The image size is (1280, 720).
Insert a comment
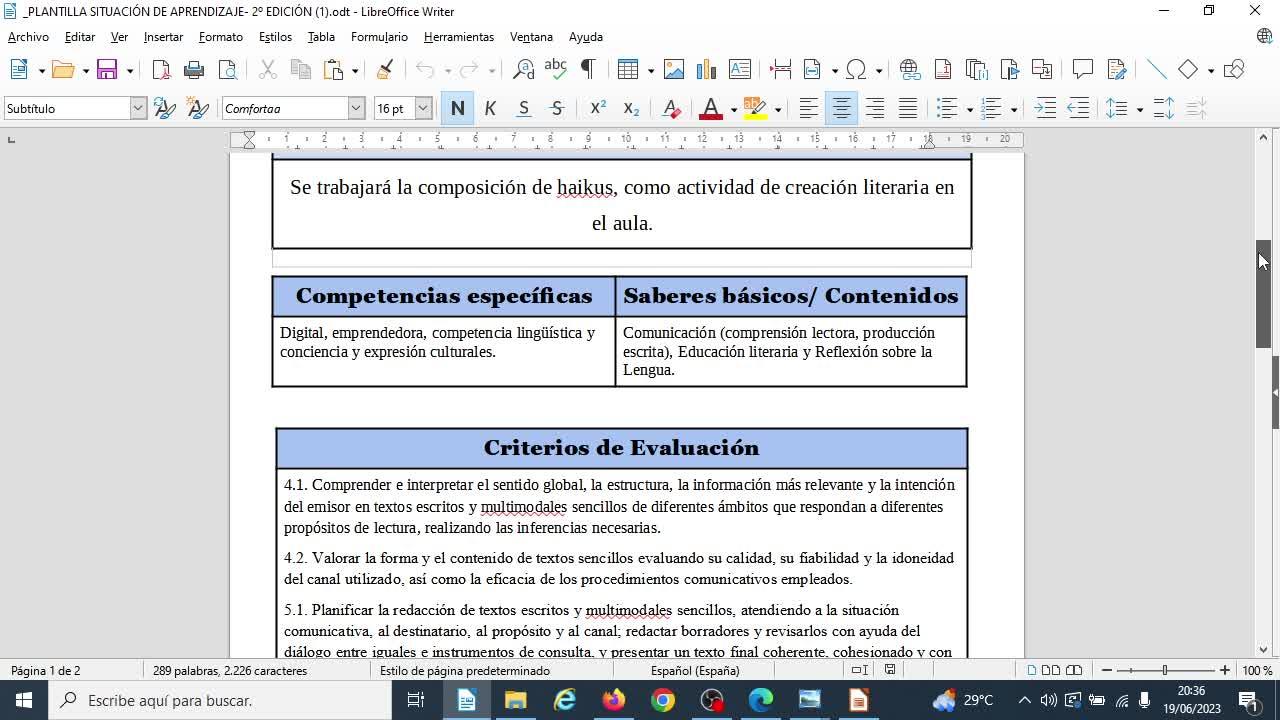point(1083,69)
